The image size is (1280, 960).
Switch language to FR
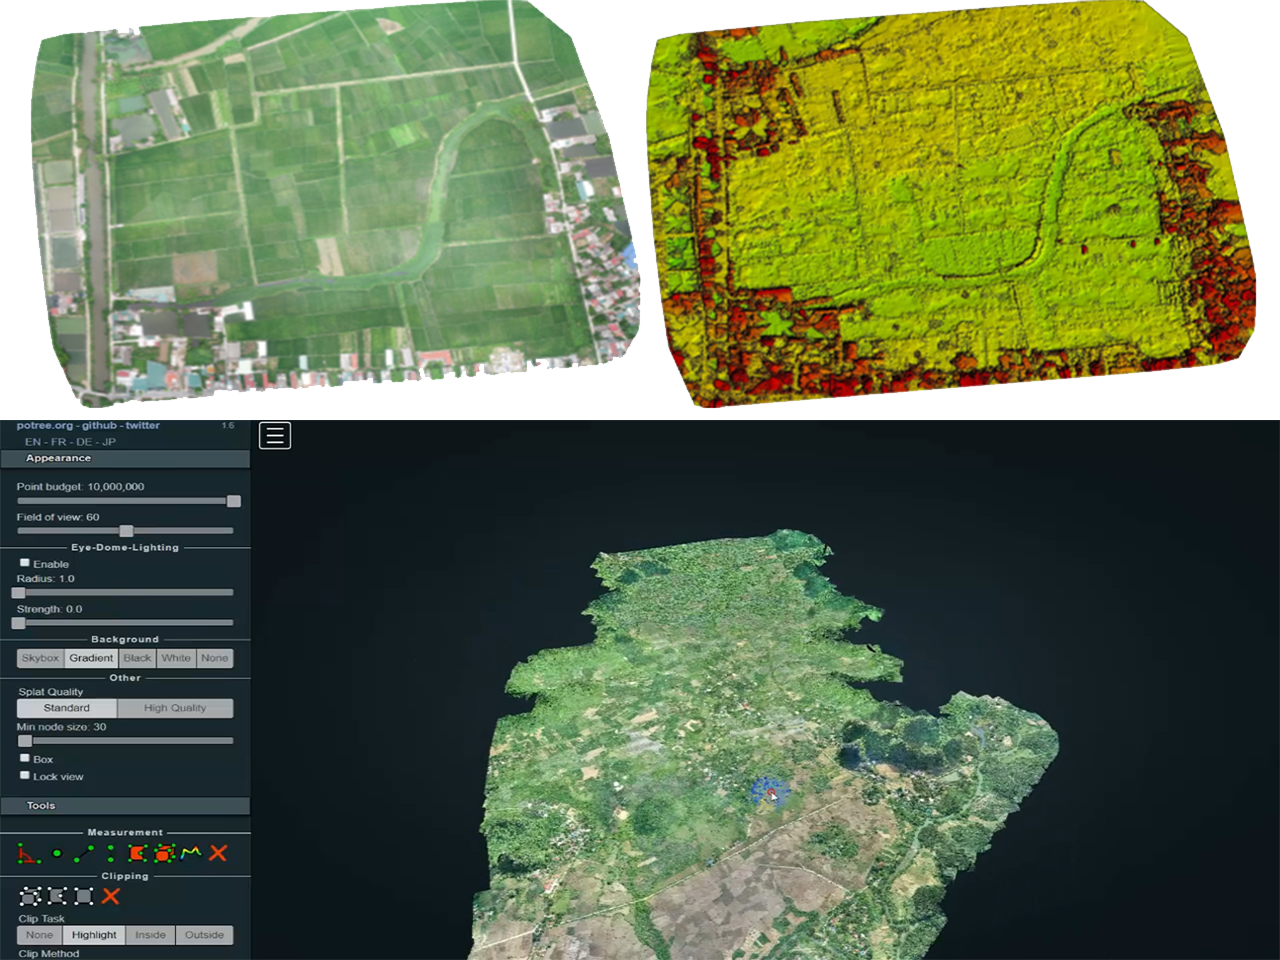coord(59,441)
